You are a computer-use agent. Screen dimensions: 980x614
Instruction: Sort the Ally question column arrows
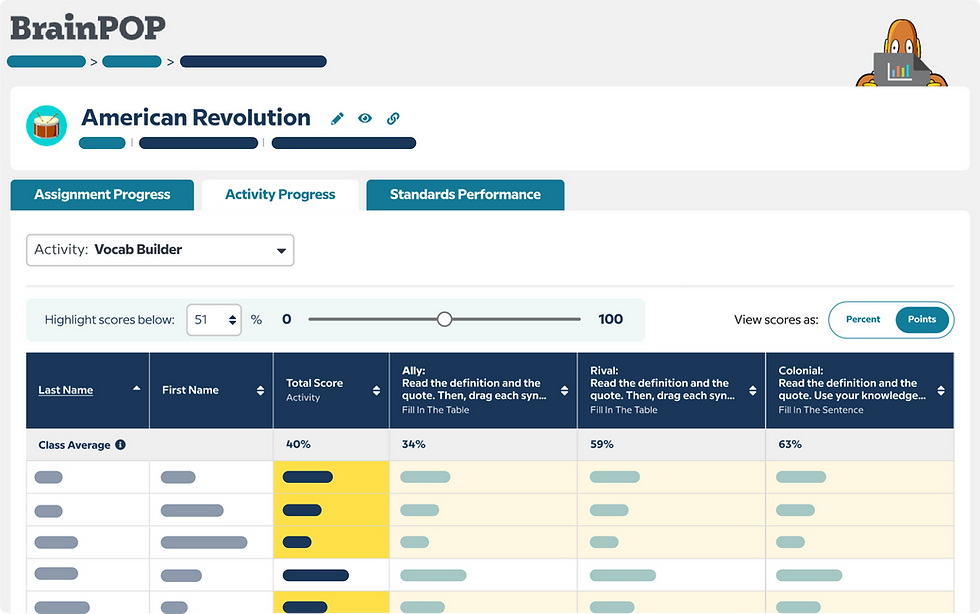click(x=564, y=391)
